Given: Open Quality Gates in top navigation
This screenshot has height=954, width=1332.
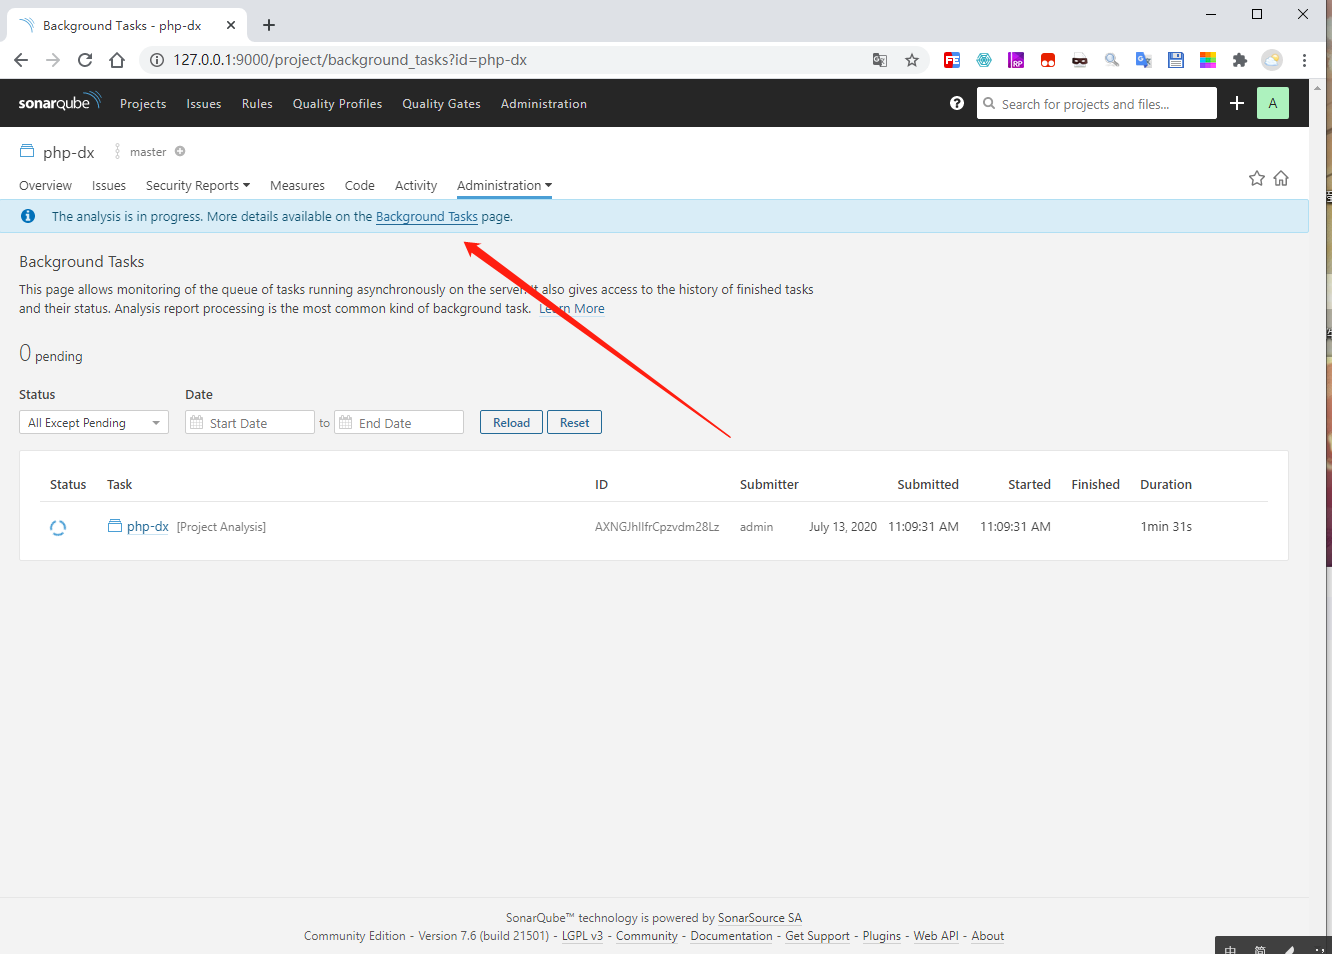Looking at the screenshot, I should tap(441, 104).
